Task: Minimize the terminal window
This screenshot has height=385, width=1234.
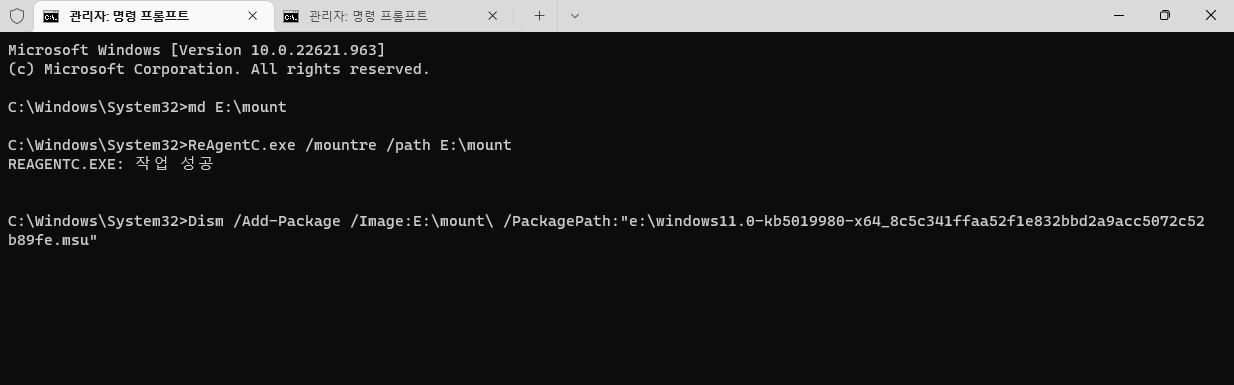Action: click(1118, 15)
